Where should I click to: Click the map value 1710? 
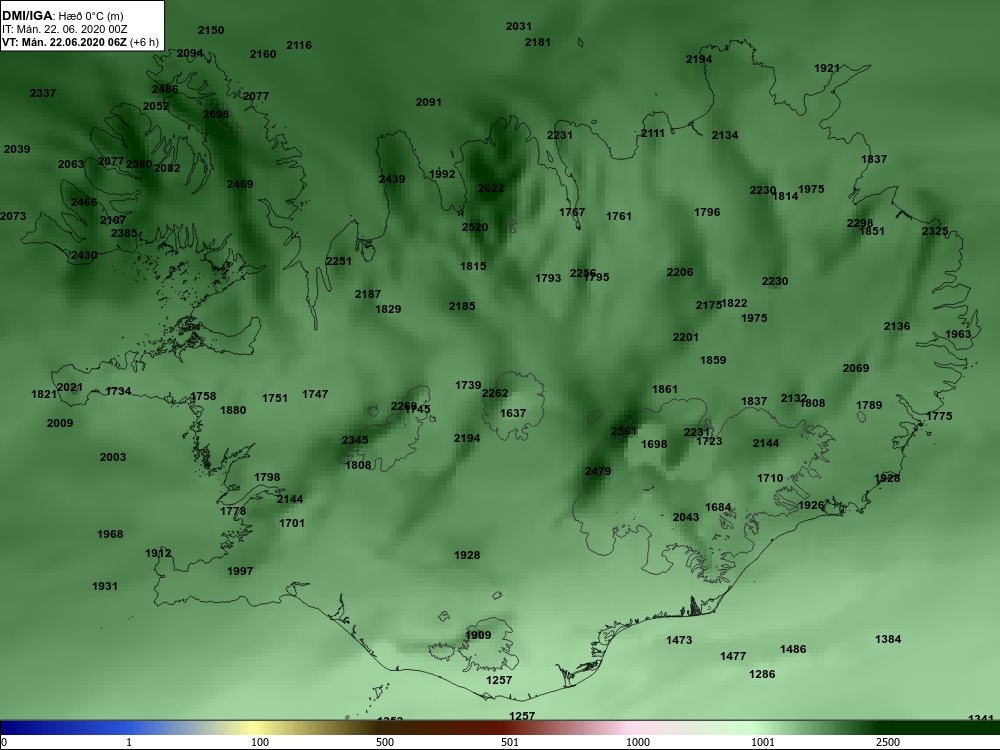770,478
